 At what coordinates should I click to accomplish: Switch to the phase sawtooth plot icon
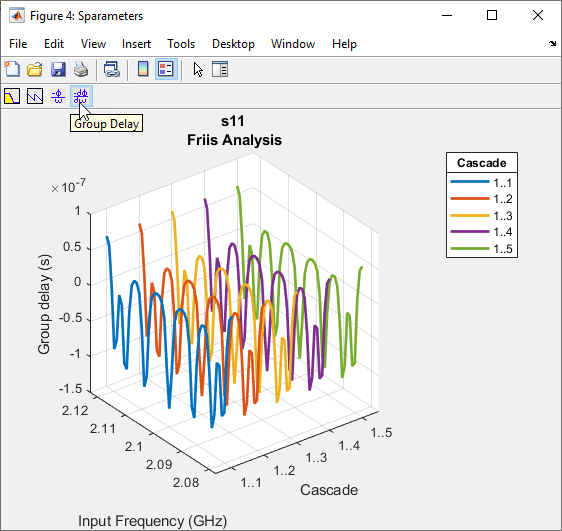click(35, 96)
